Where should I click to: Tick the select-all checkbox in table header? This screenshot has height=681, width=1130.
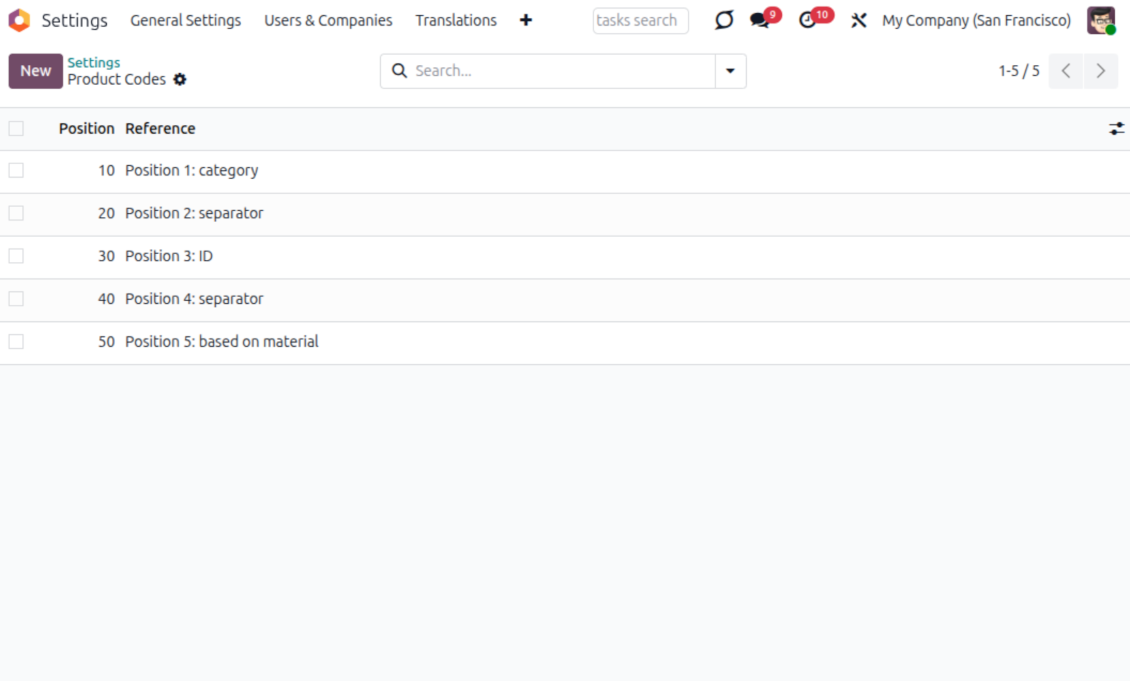pyautogui.click(x=16, y=129)
